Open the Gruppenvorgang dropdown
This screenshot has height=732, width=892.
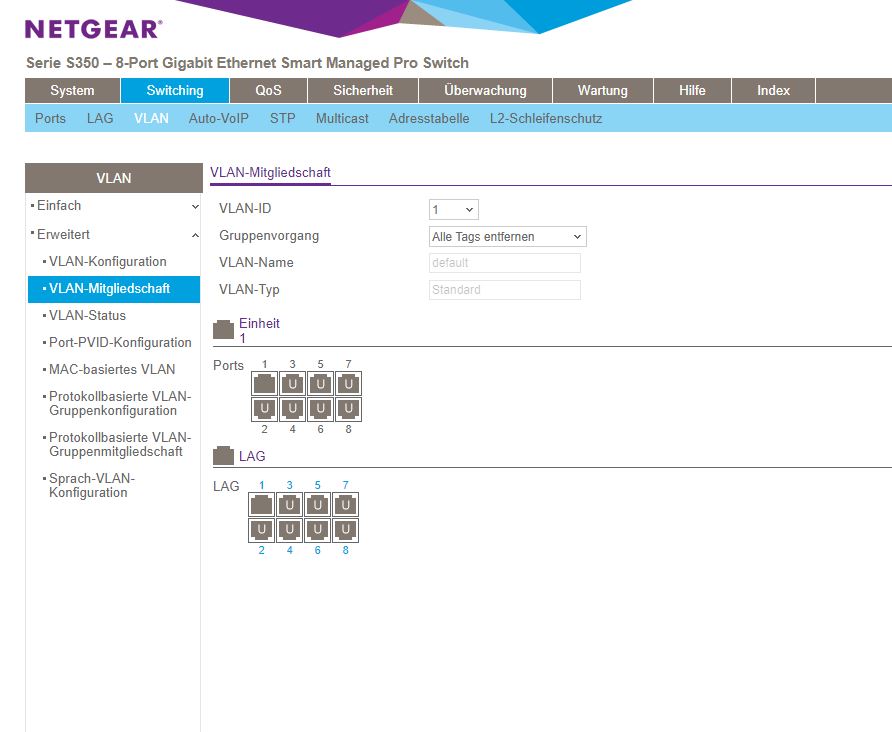(x=505, y=235)
